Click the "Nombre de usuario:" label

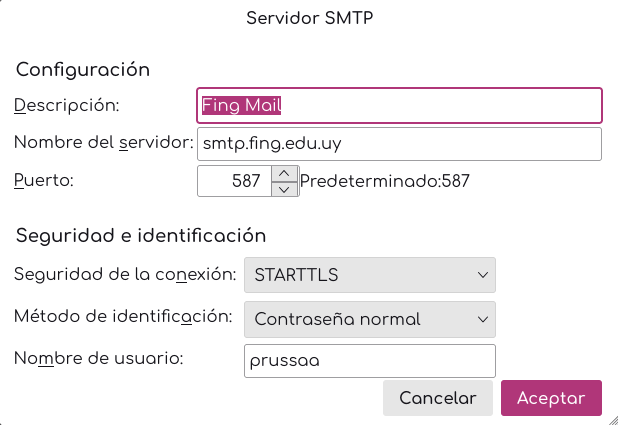coord(99,359)
